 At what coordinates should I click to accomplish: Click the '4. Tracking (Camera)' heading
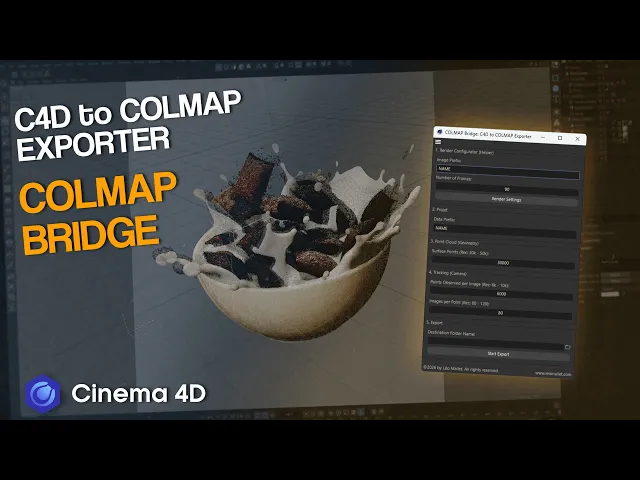(448, 273)
